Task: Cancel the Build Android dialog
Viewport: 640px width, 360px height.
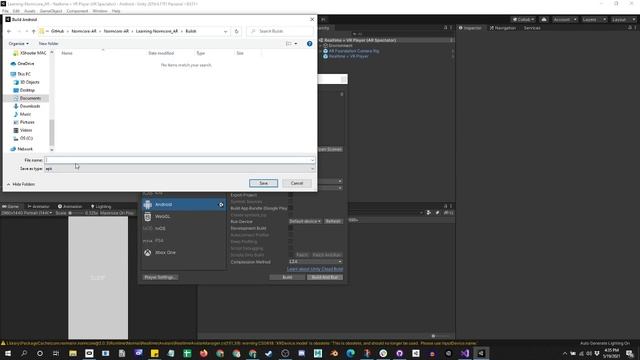Action: 297,183
